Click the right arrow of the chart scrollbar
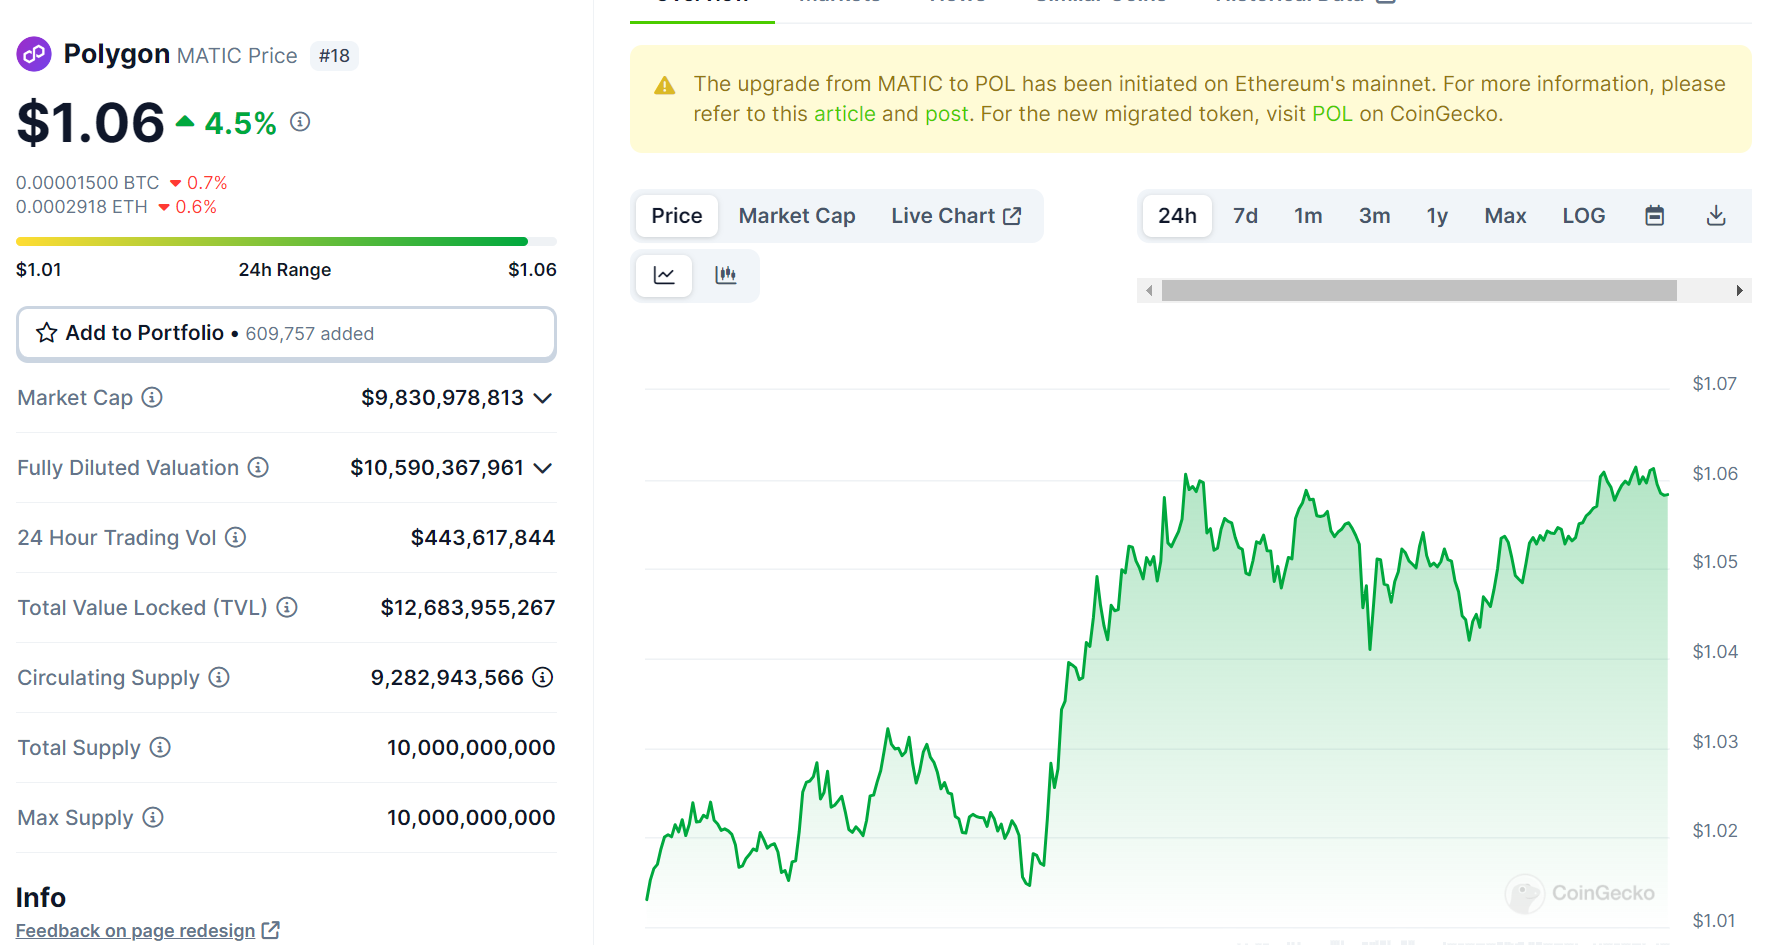This screenshot has height=945, width=1773. tap(1739, 291)
